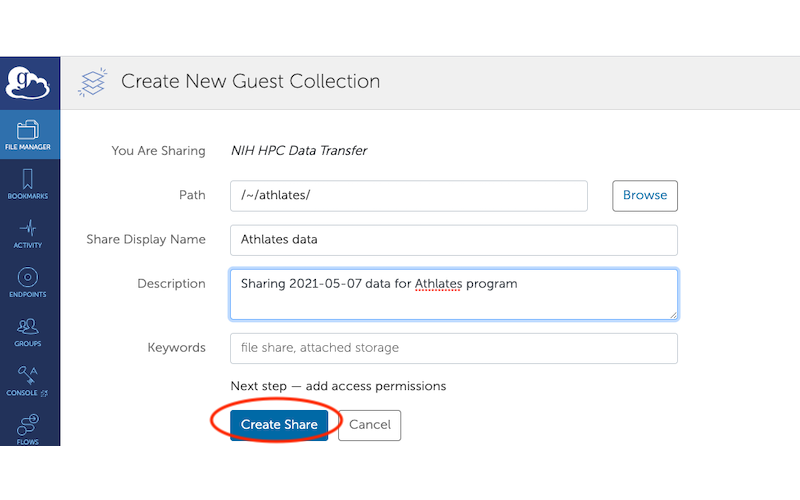Screen dimensions: 800x500
Task: Cancel the guest collection creation
Action: pos(369,425)
